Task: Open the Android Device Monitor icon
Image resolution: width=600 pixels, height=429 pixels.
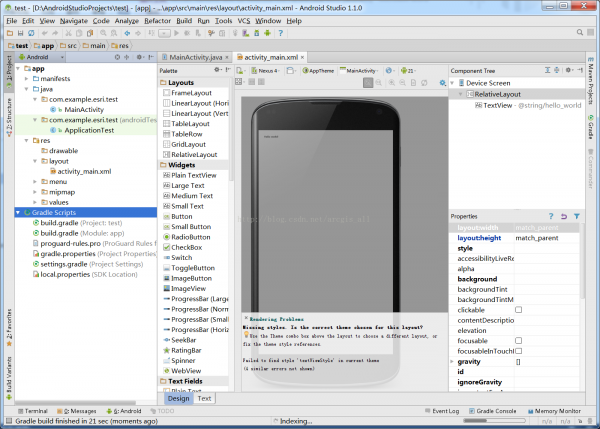Action: 267,33
